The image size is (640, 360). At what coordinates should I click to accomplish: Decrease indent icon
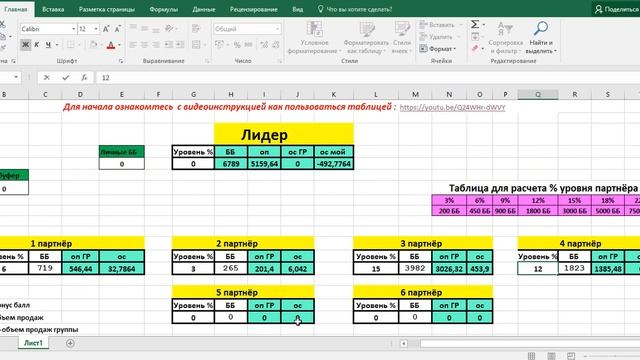tap(168, 45)
